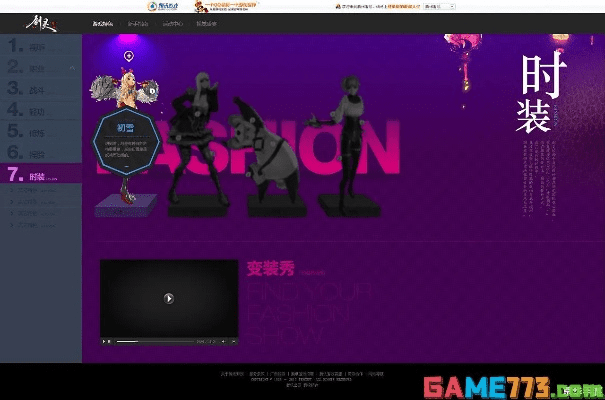Select the highlighted section 7 时装

40,174
